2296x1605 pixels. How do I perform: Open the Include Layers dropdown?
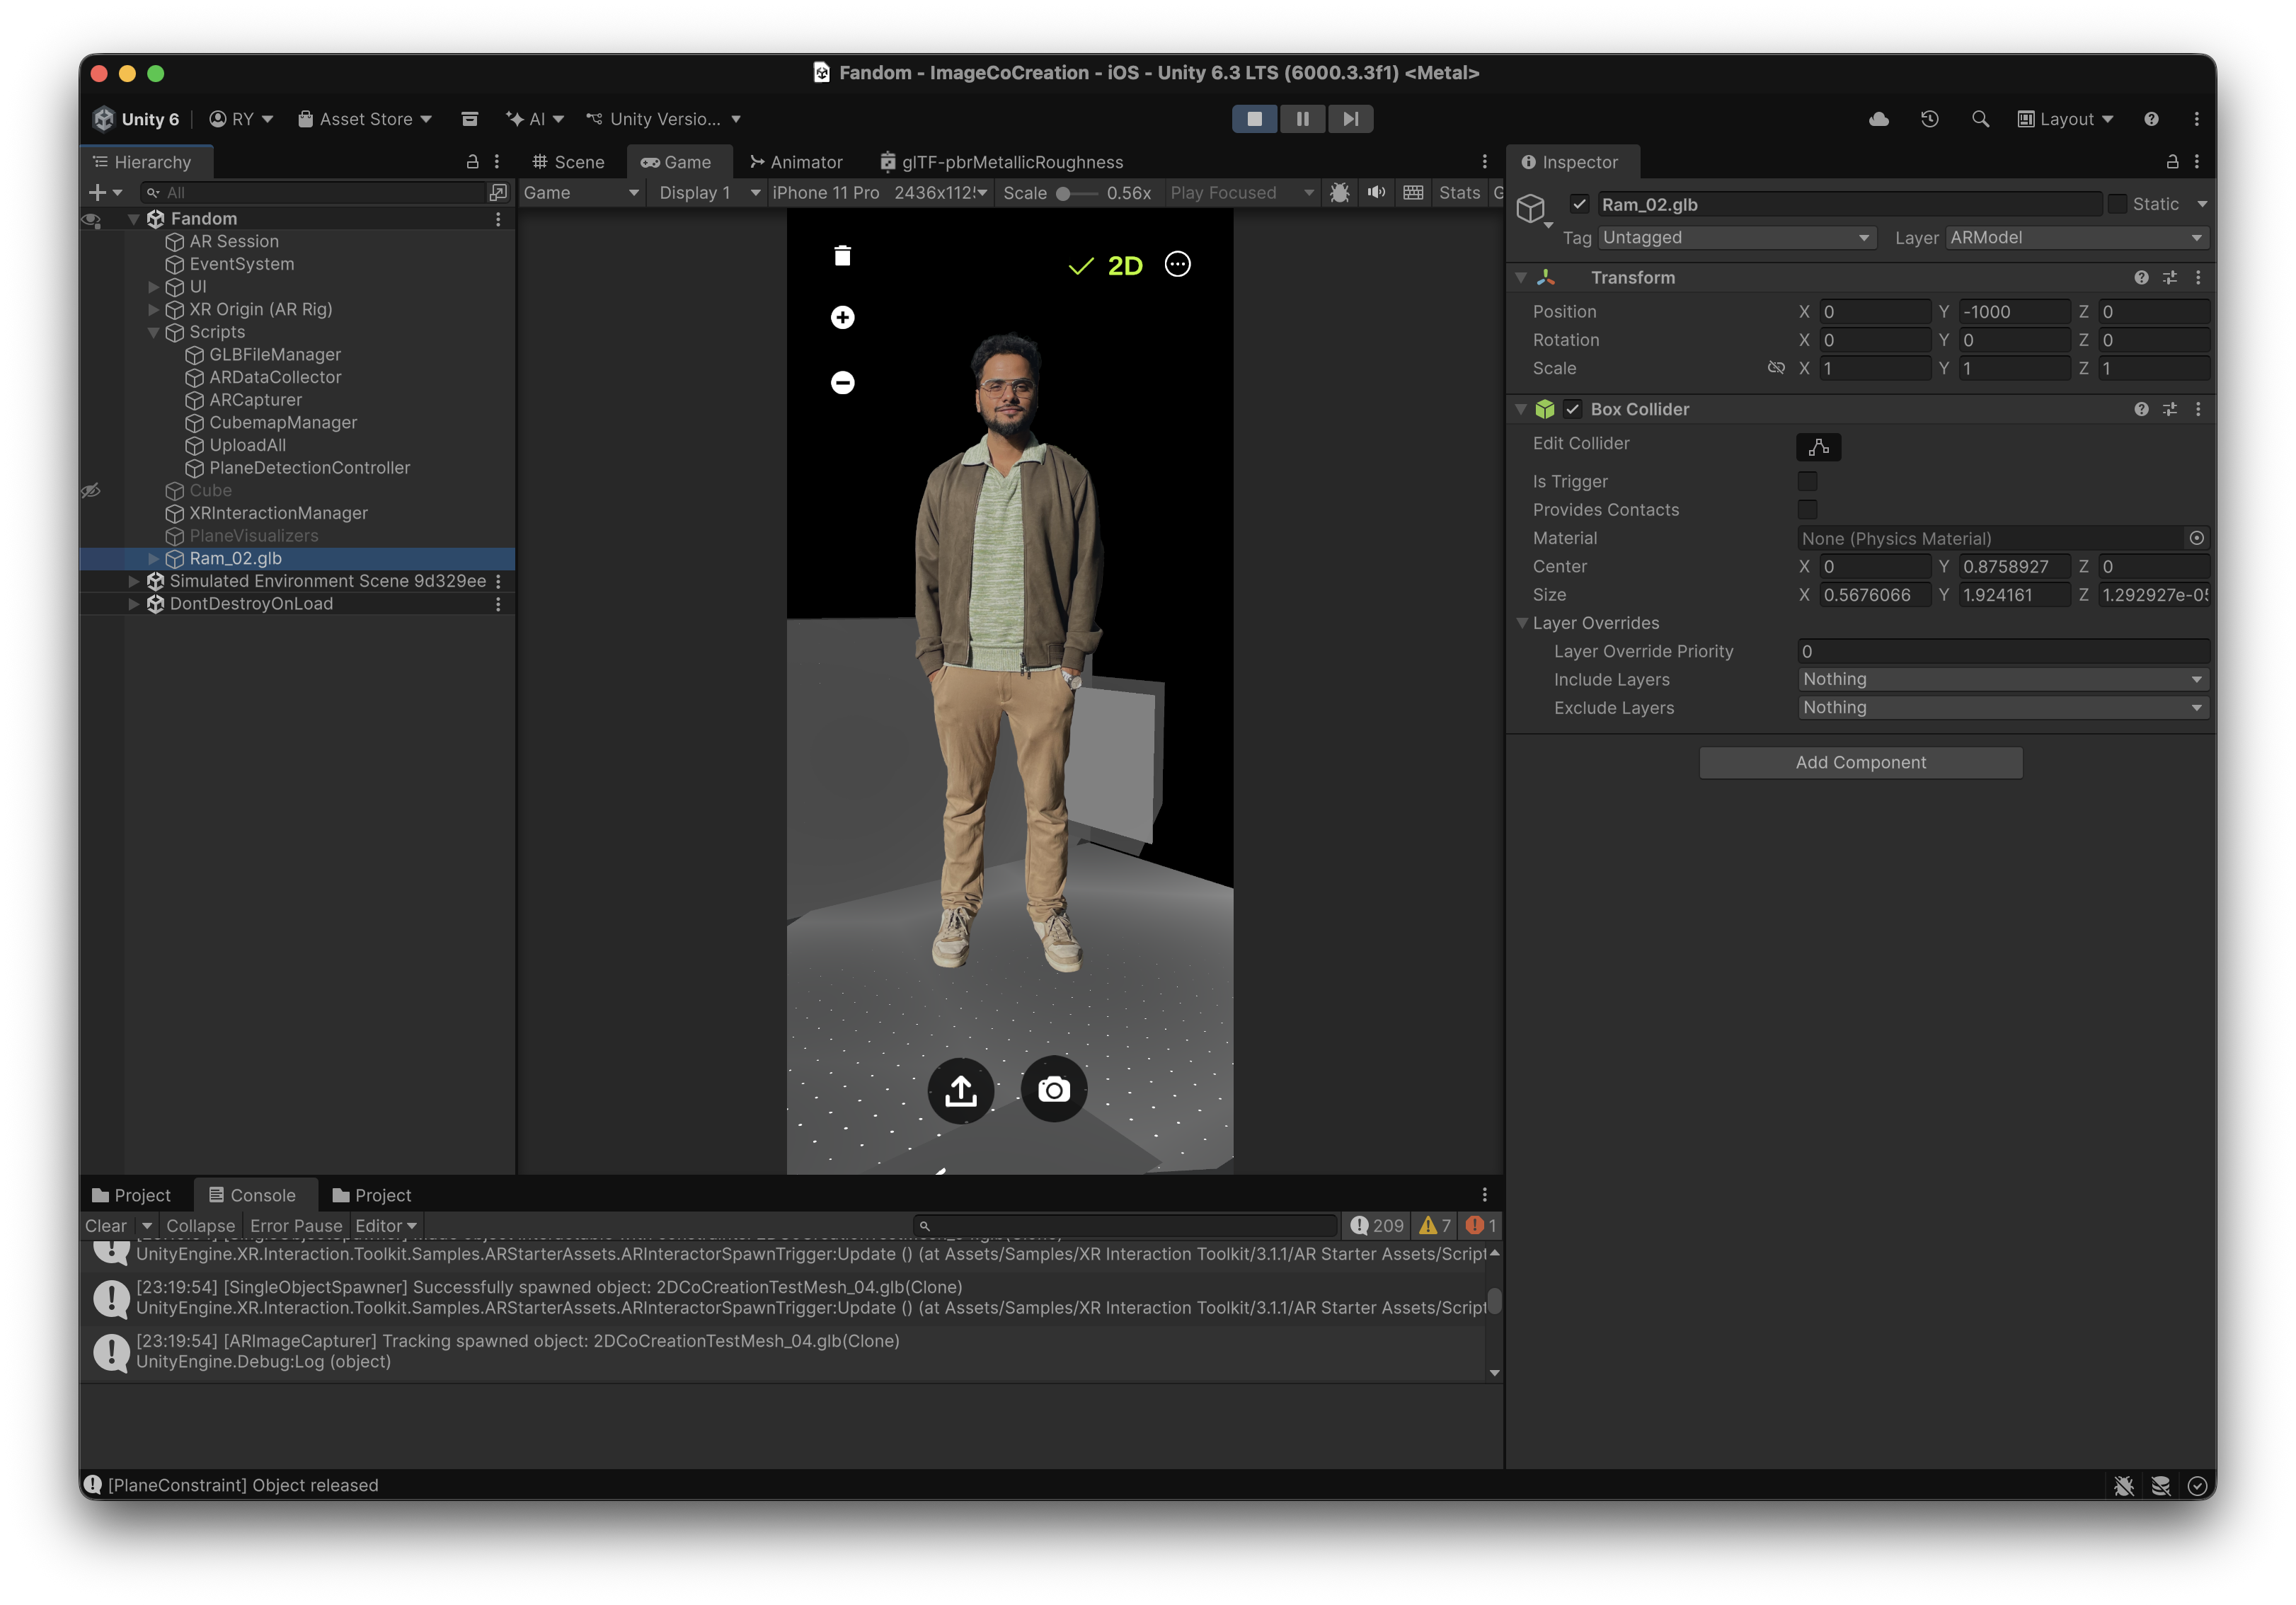(x=2002, y=679)
